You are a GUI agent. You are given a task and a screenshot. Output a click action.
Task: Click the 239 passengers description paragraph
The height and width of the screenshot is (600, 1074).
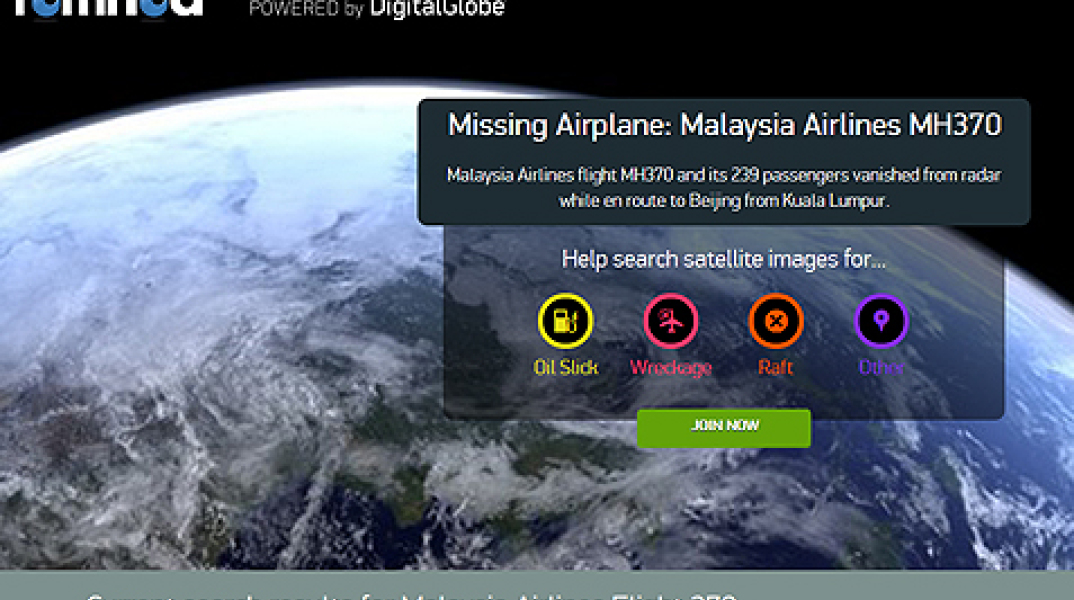[x=724, y=188]
